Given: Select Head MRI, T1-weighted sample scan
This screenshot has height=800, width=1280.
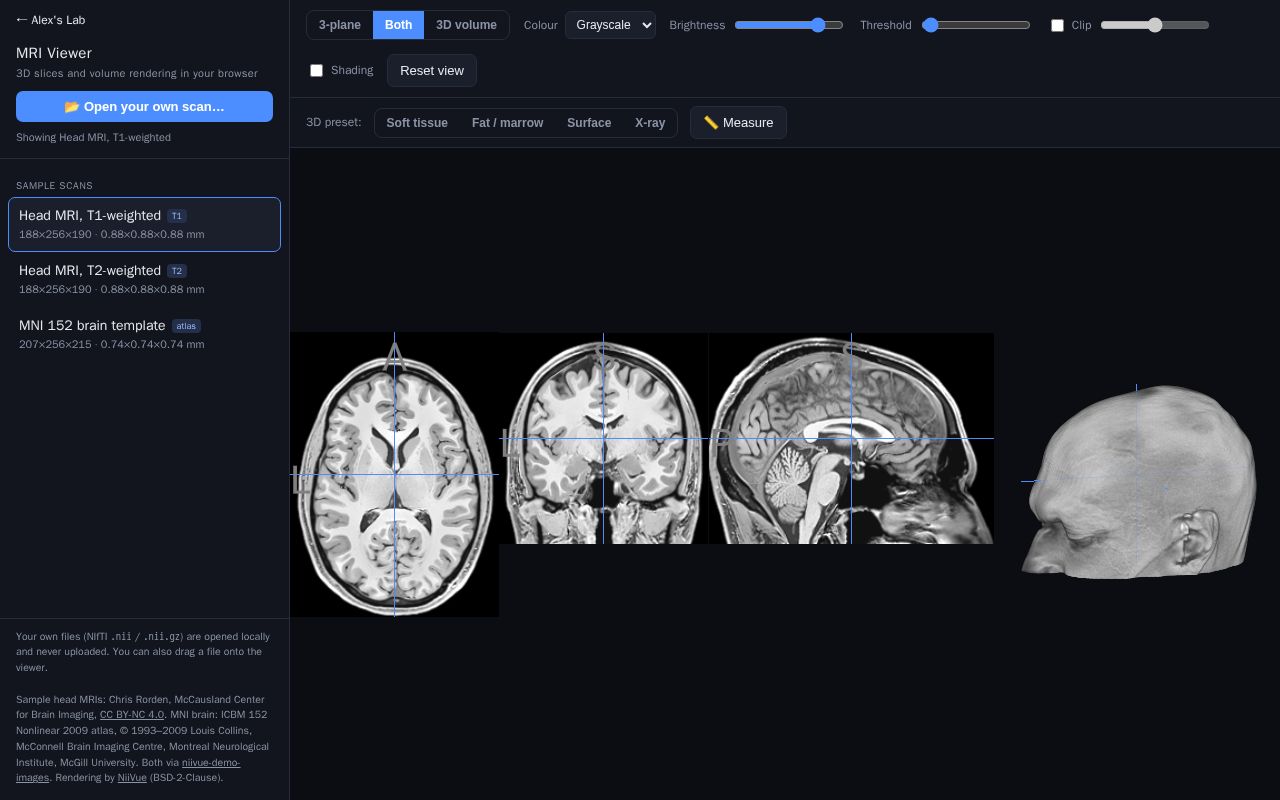Looking at the screenshot, I should (144, 224).
